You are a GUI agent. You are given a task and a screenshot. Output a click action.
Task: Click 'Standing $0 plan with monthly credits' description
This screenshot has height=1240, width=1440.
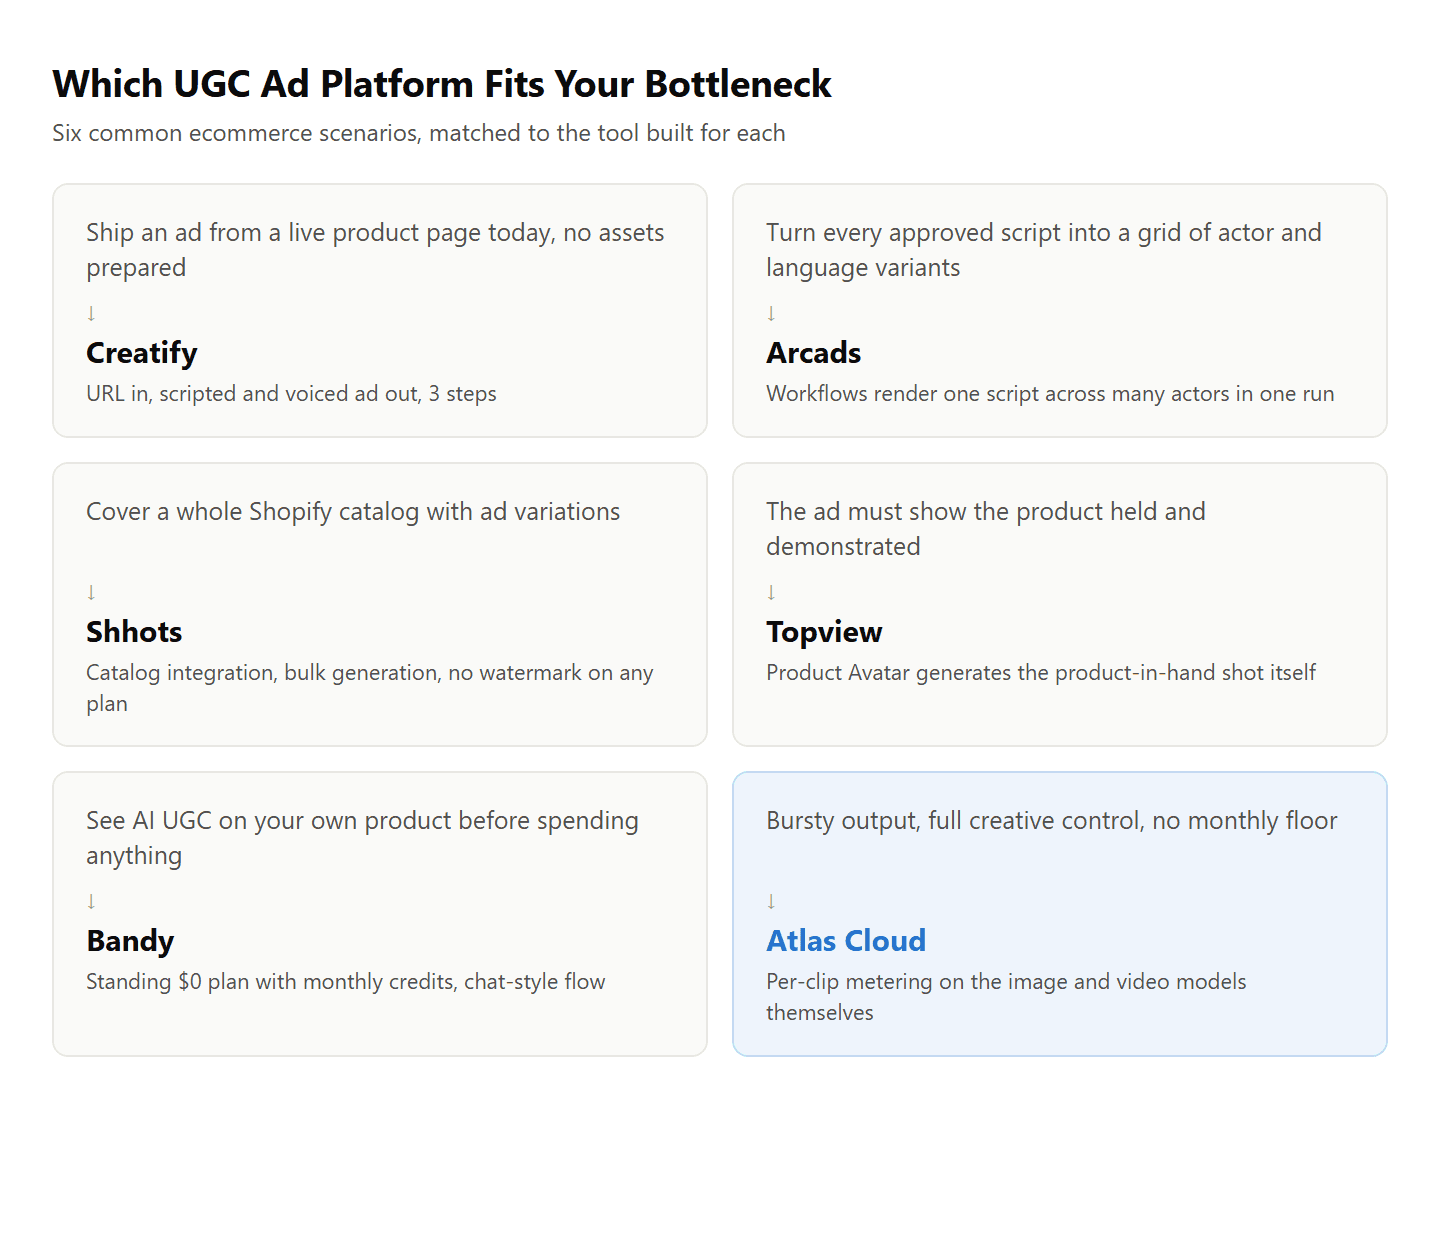pos(346,982)
